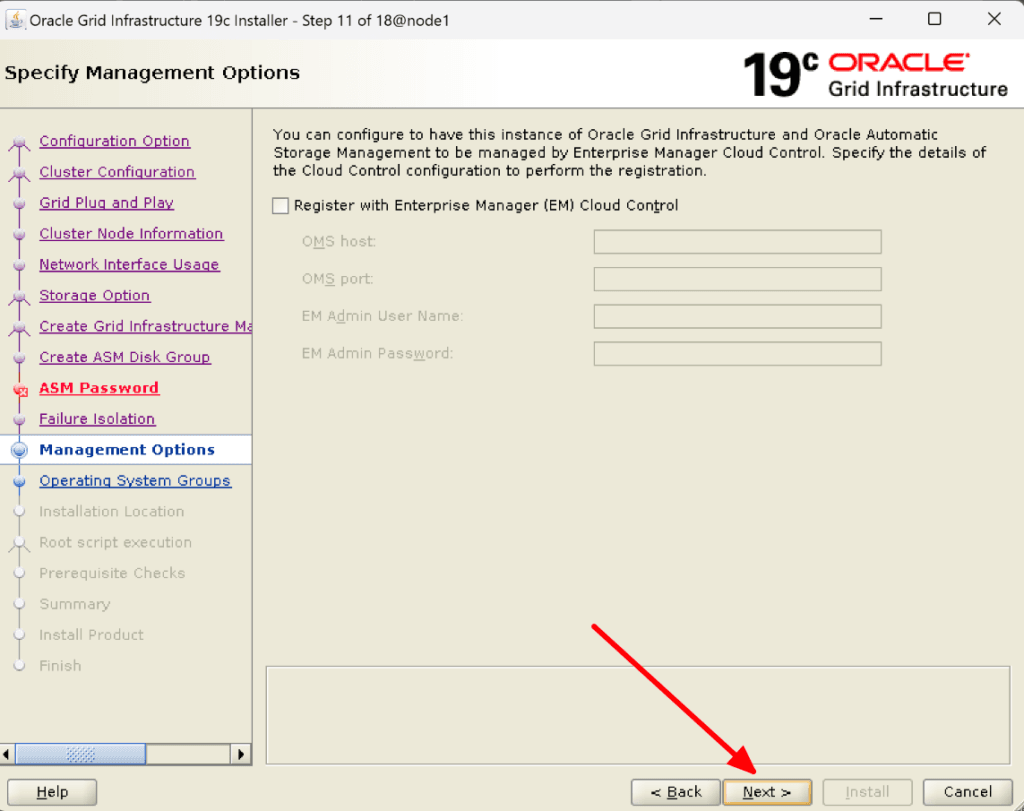1024x811 pixels.
Task: Click the OMS host input field
Action: pyautogui.click(x=737, y=242)
